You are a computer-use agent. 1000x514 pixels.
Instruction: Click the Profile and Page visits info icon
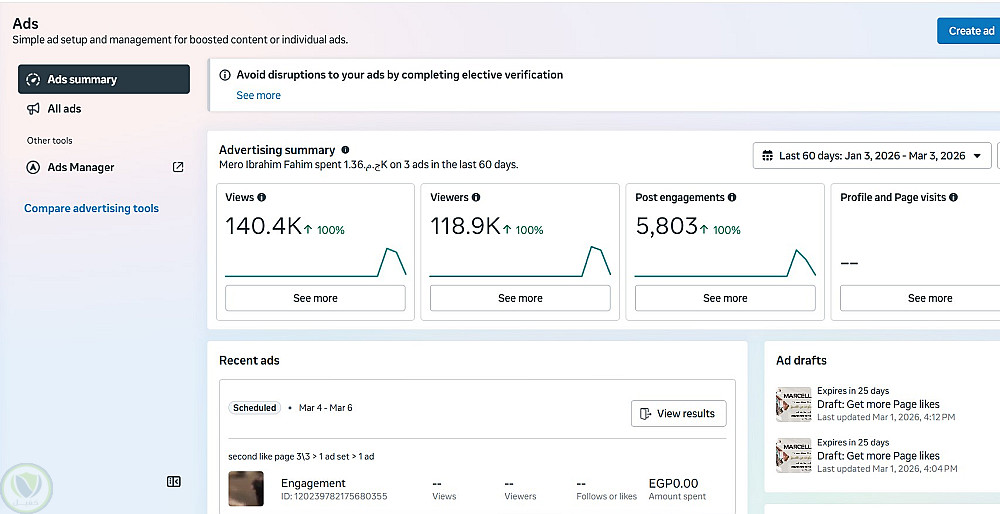coord(953,198)
